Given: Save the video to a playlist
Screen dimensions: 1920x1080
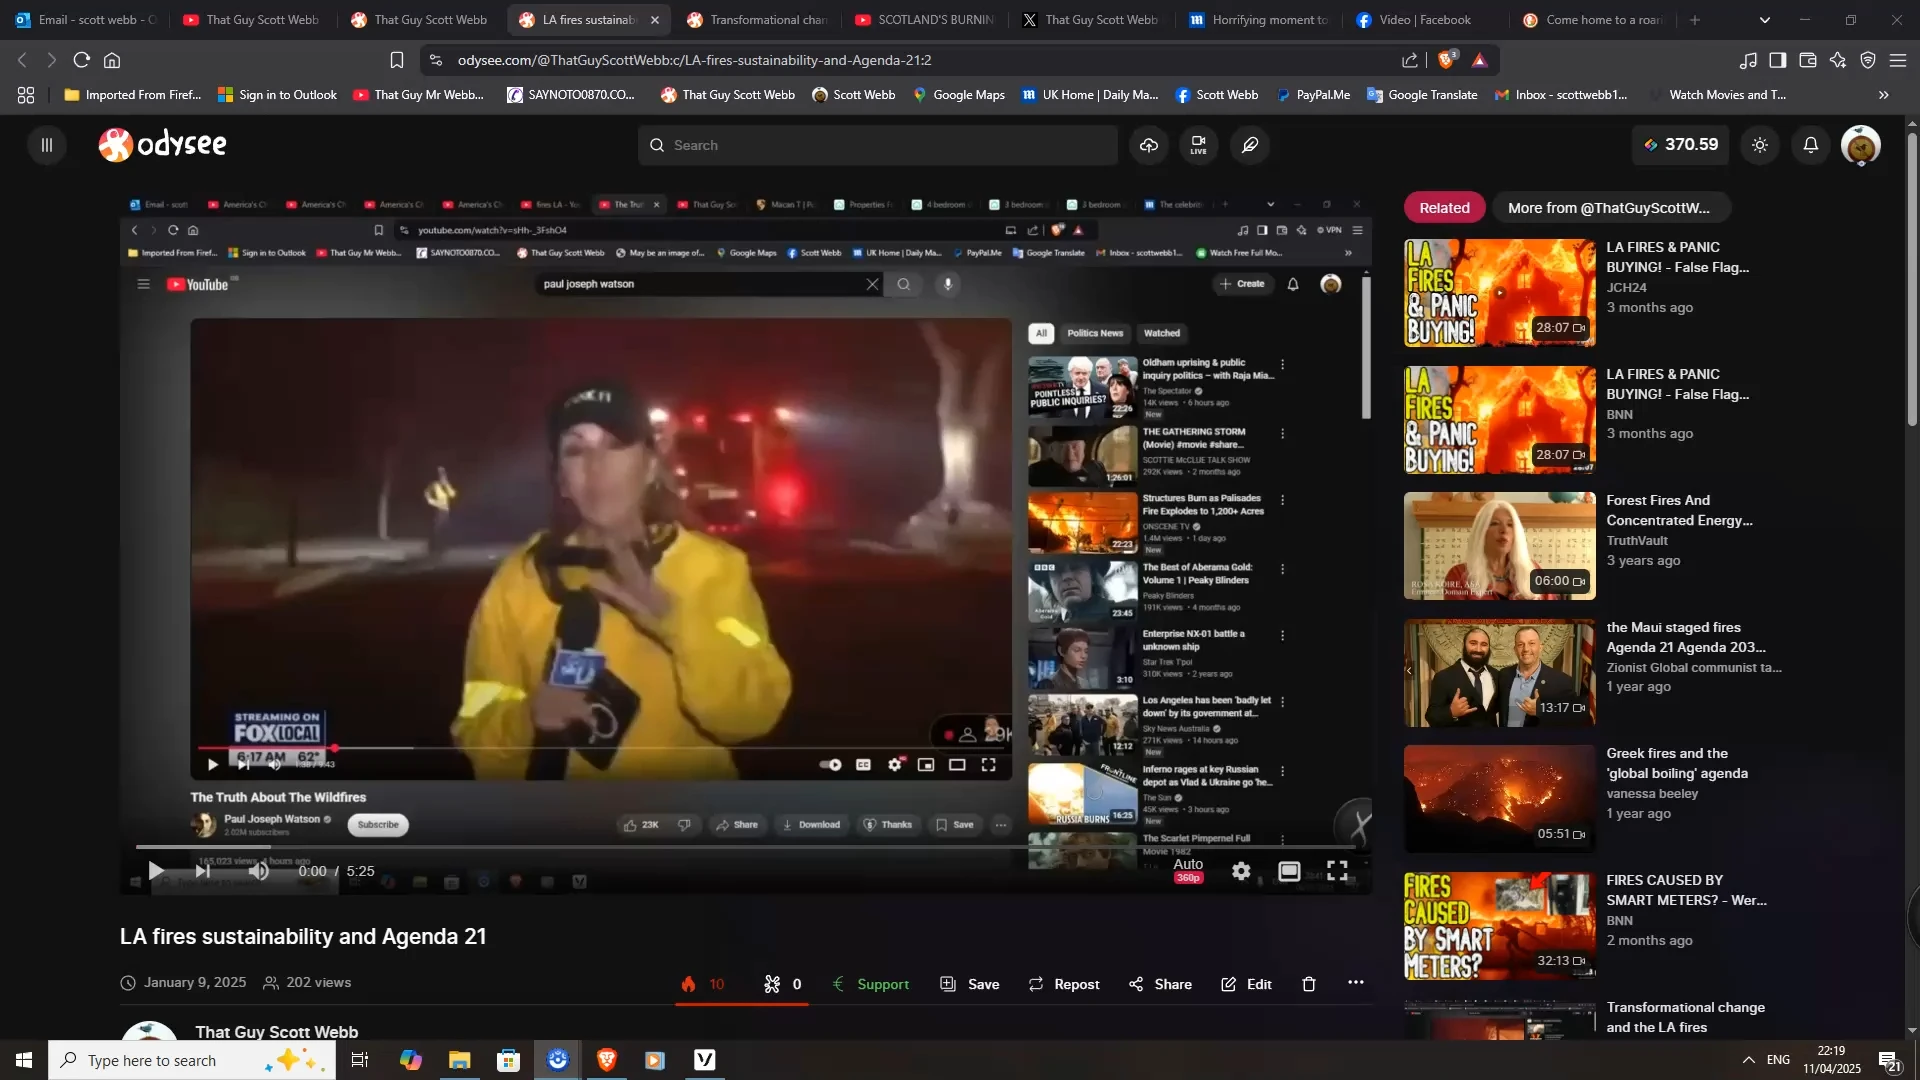Looking at the screenshot, I should click(x=970, y=984).
